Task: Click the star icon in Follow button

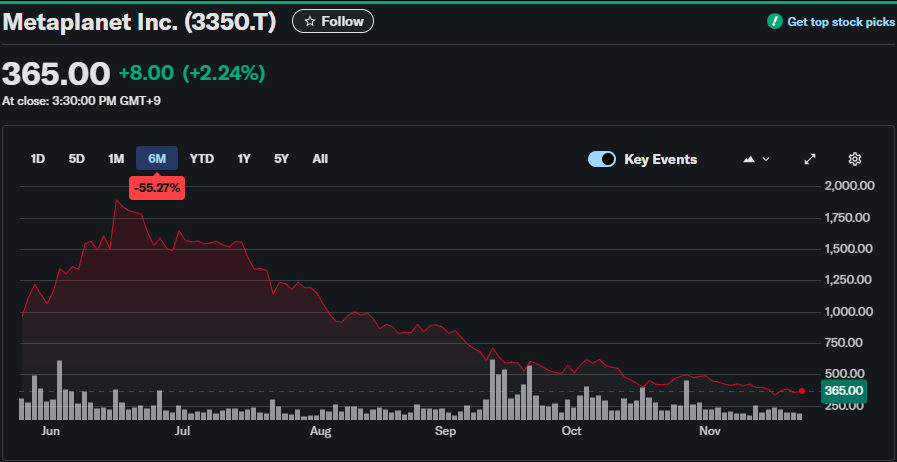Action: pyautogui.click(x=310, y=21)
